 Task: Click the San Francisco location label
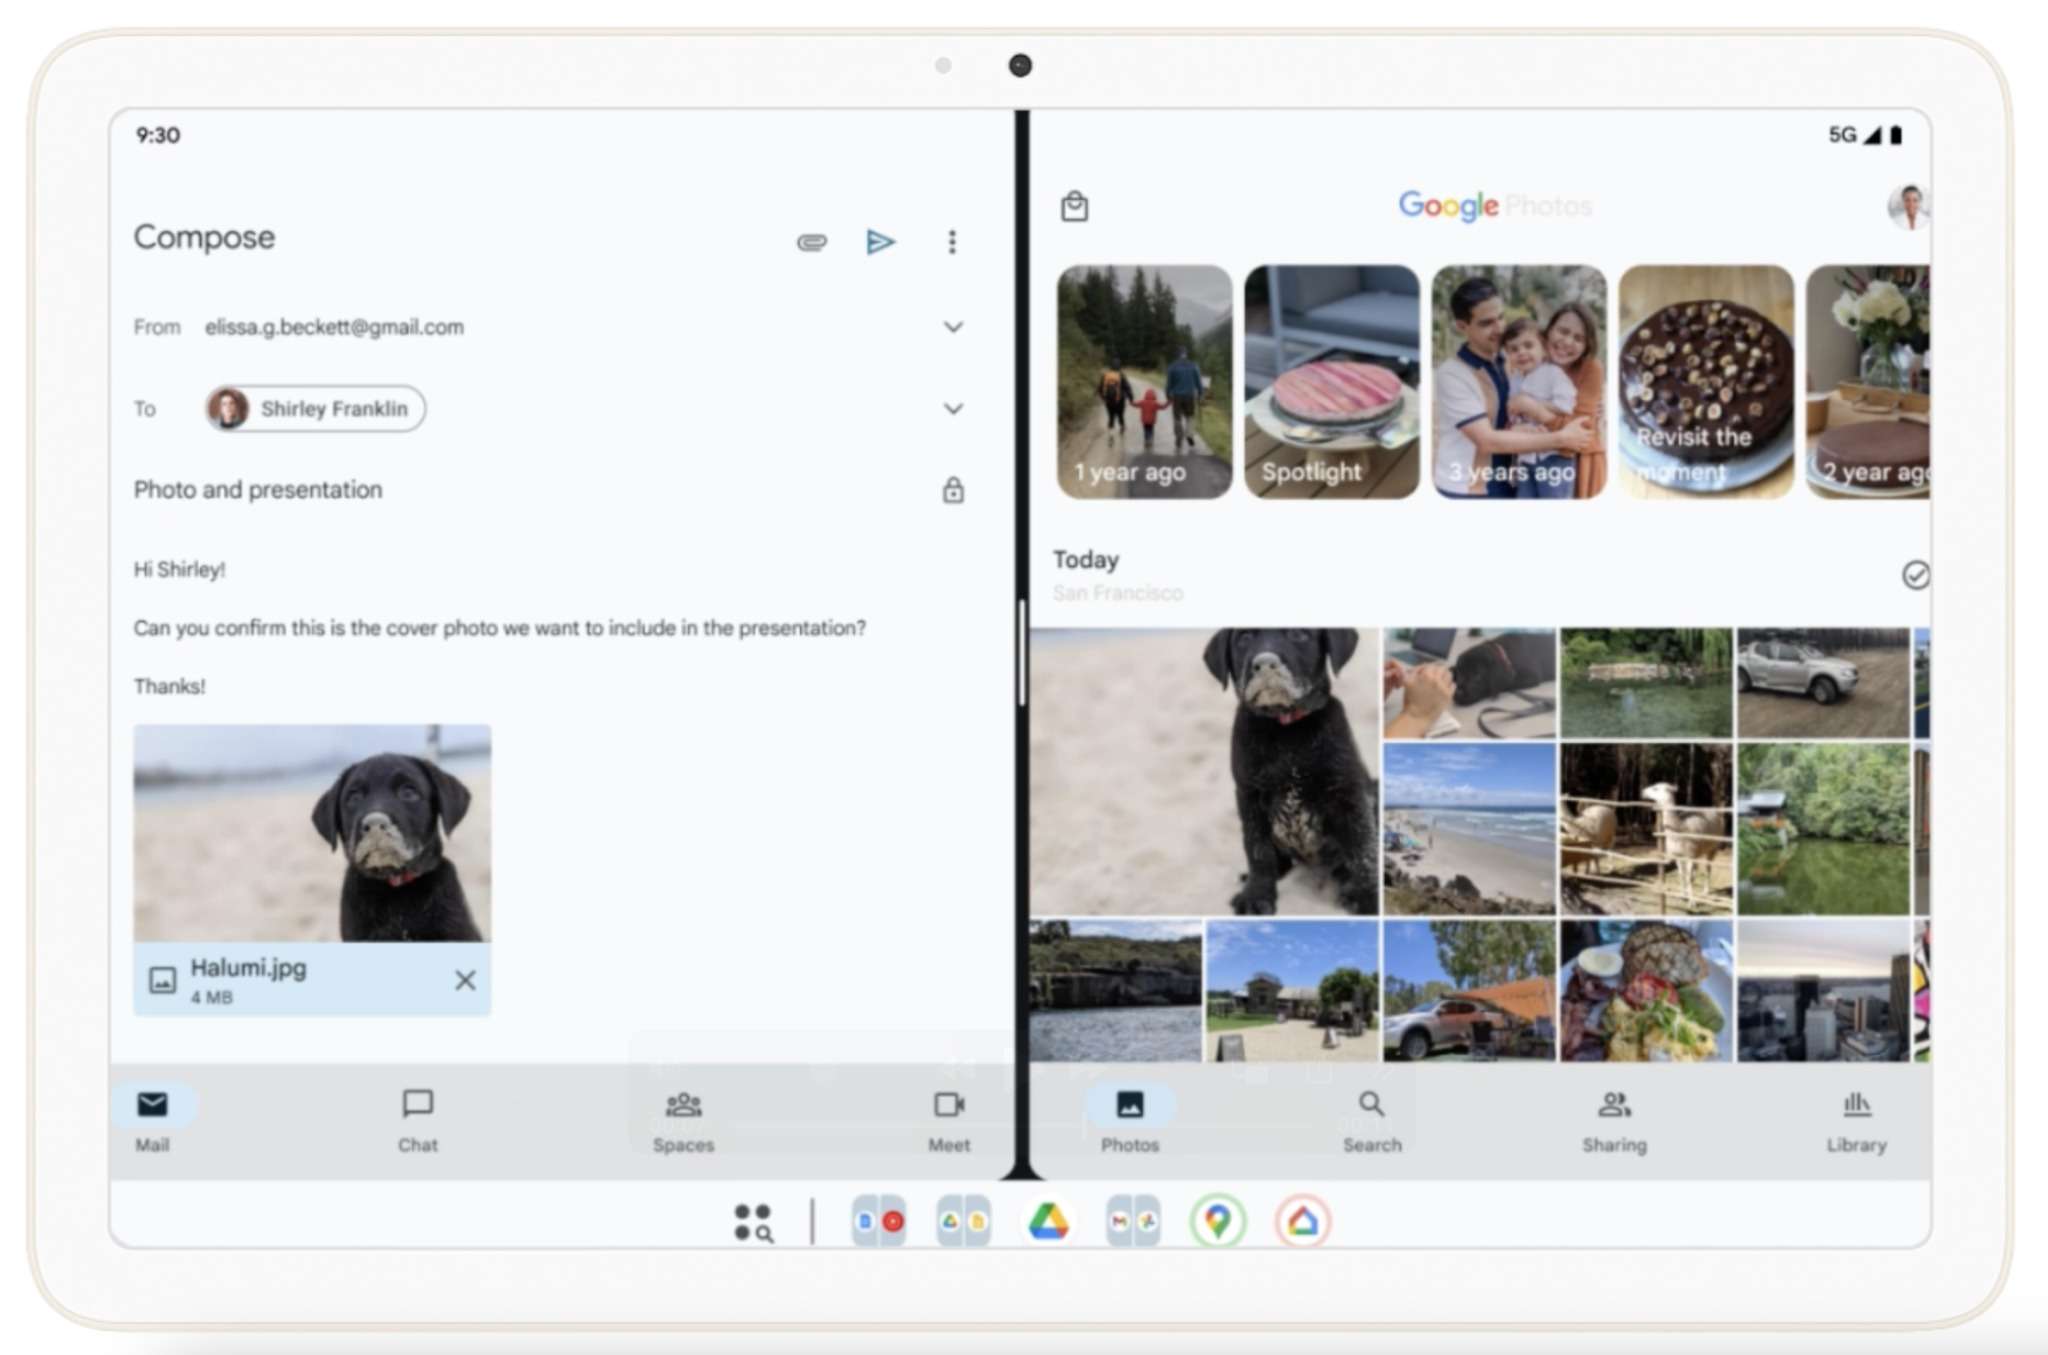(x=1118, y=593)
